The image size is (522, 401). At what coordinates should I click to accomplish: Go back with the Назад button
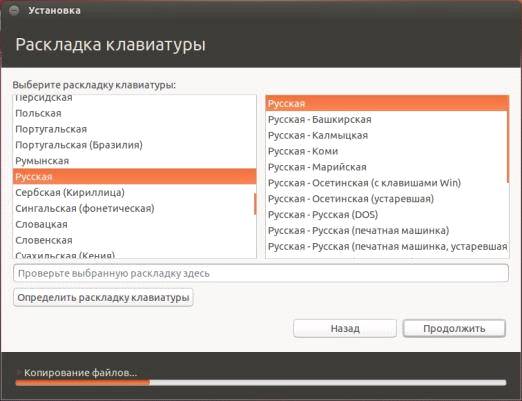tap(345, 328)
